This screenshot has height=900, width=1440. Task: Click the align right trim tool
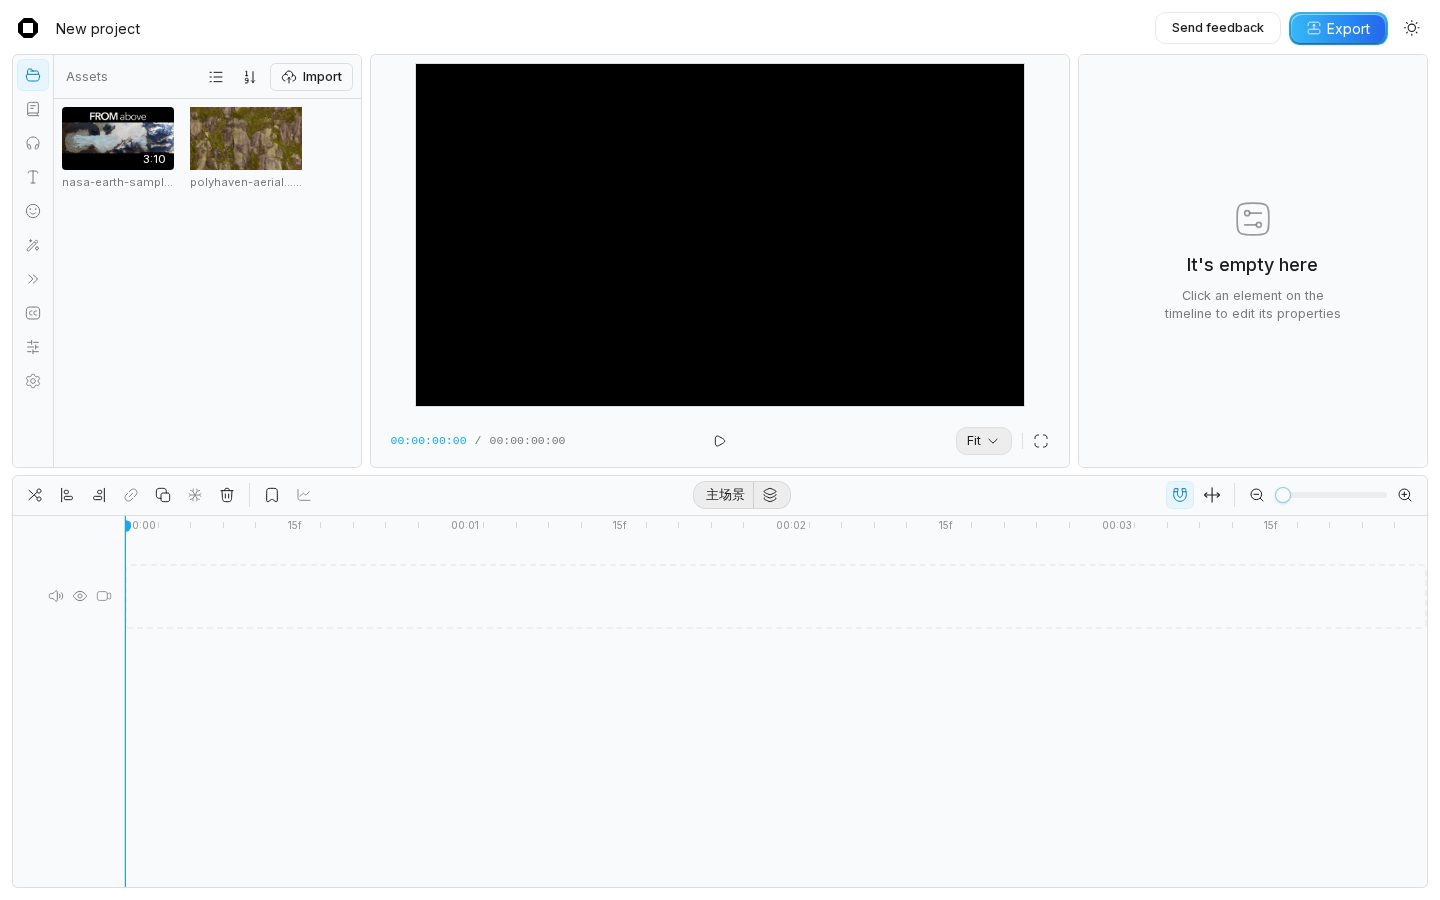(x=99, y=495)
